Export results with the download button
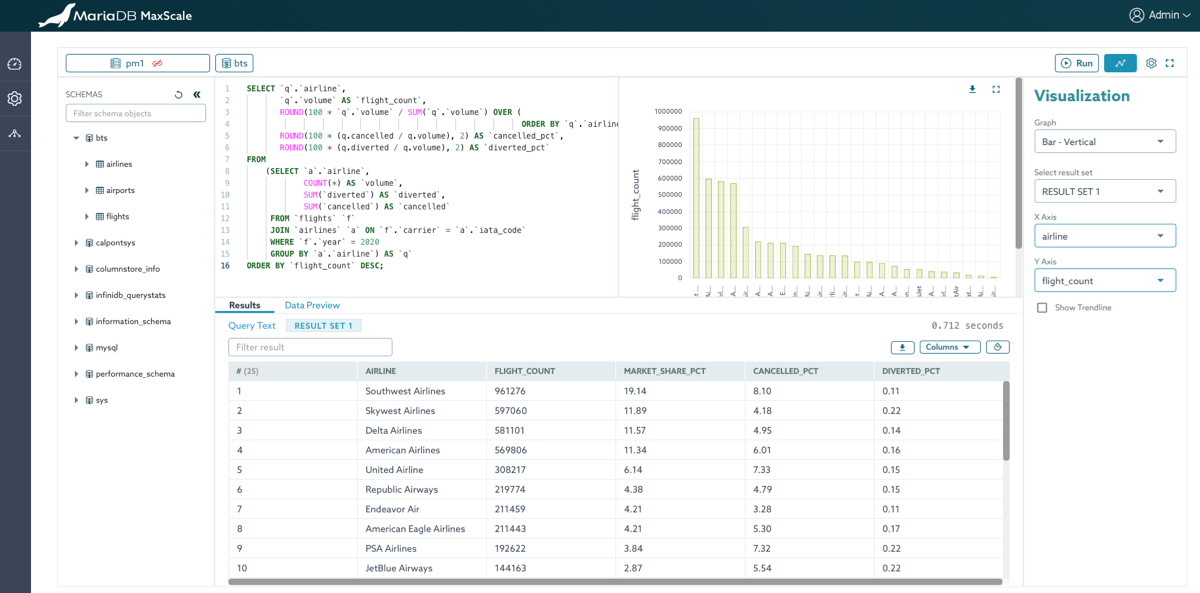Screen dimensions: 1200x593 click(x=901, y=347)
